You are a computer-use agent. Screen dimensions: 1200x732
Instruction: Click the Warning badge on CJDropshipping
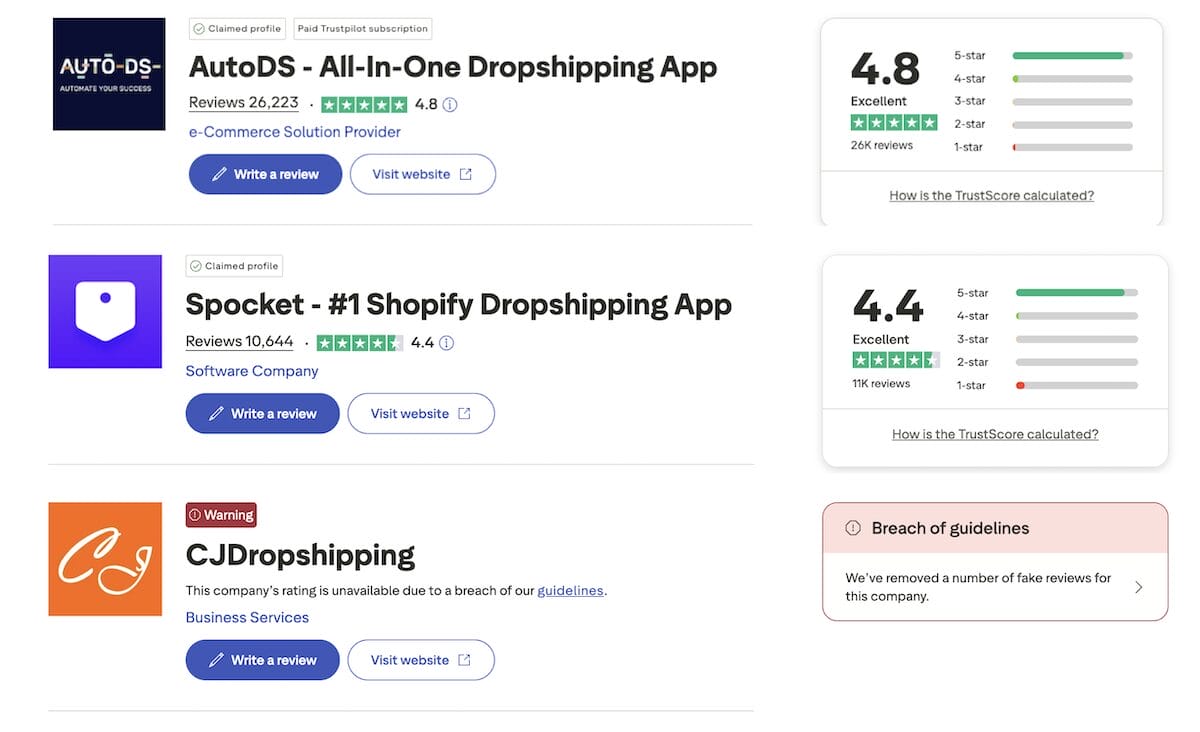[x=220, y=514]
